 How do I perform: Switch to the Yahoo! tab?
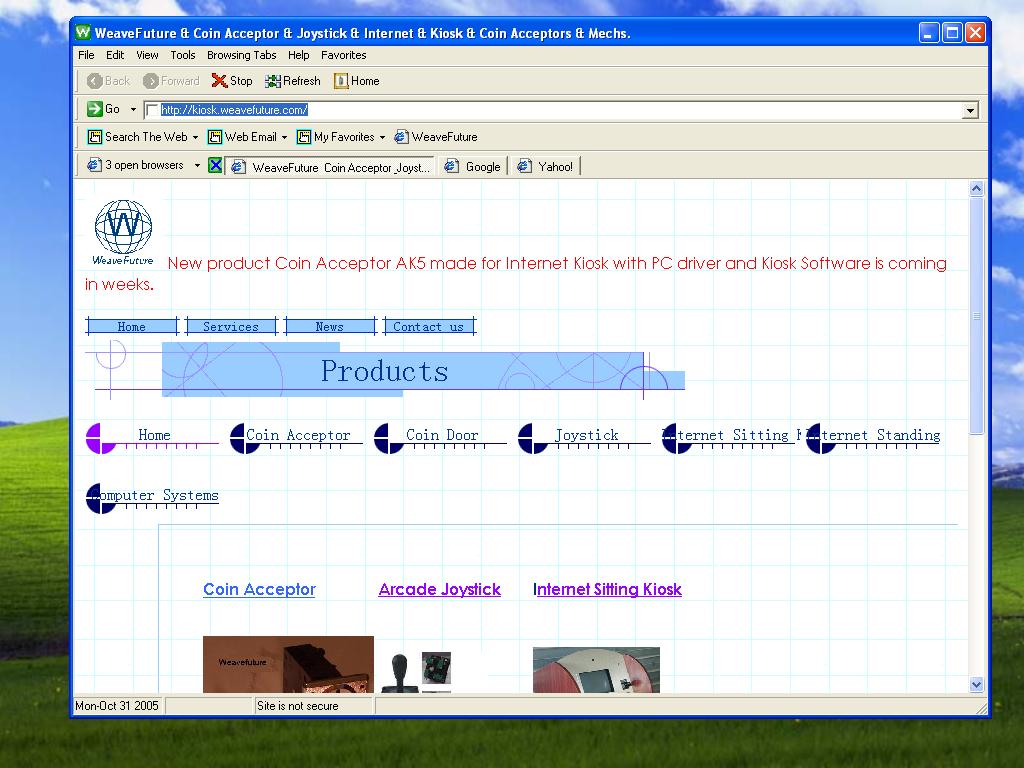click(x=545, y=167)
